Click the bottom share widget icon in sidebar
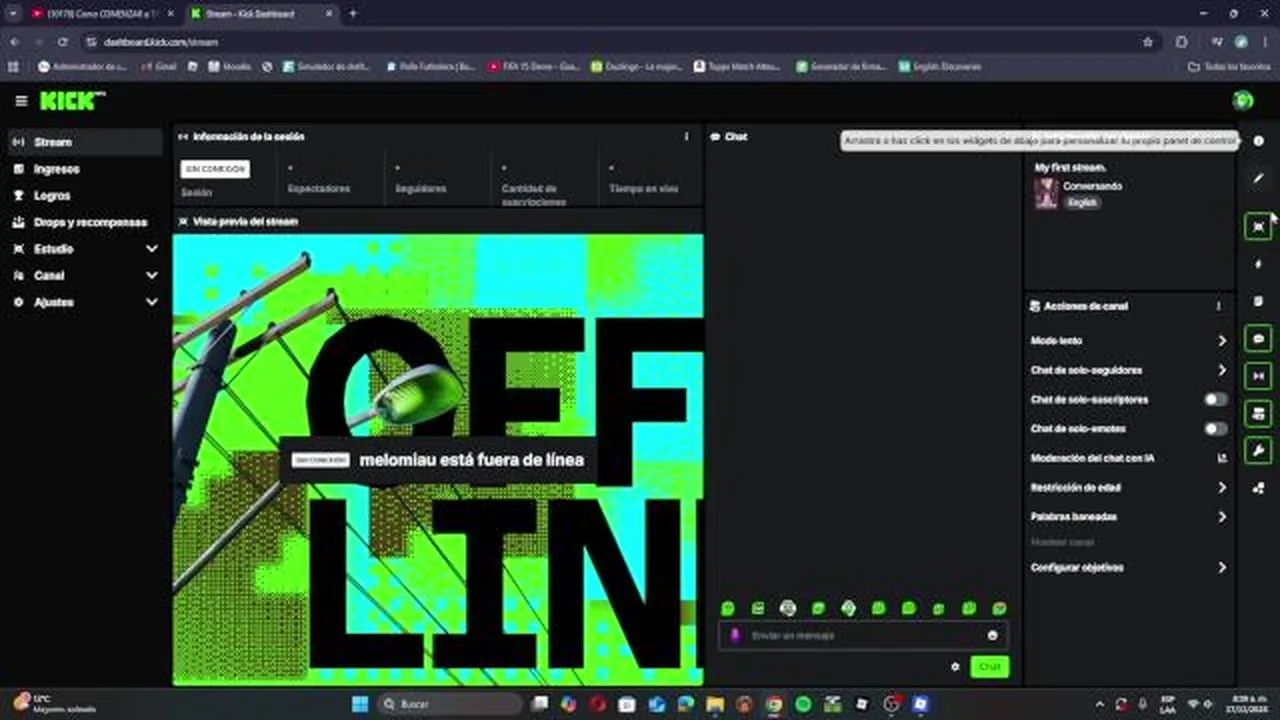Screen dimensions: 1280x720 point(1259,488)
